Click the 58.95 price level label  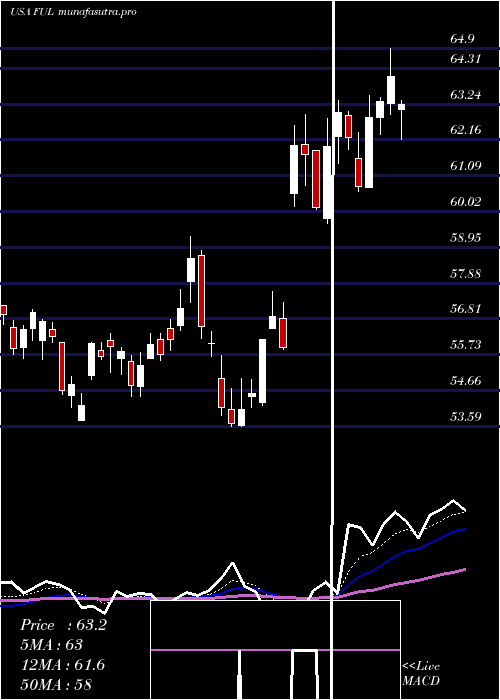point(466,238)
